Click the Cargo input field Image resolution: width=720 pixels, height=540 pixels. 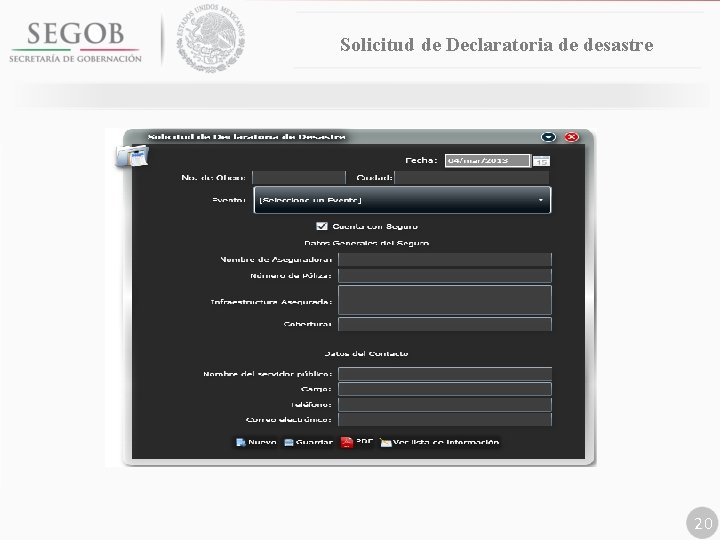445,389
